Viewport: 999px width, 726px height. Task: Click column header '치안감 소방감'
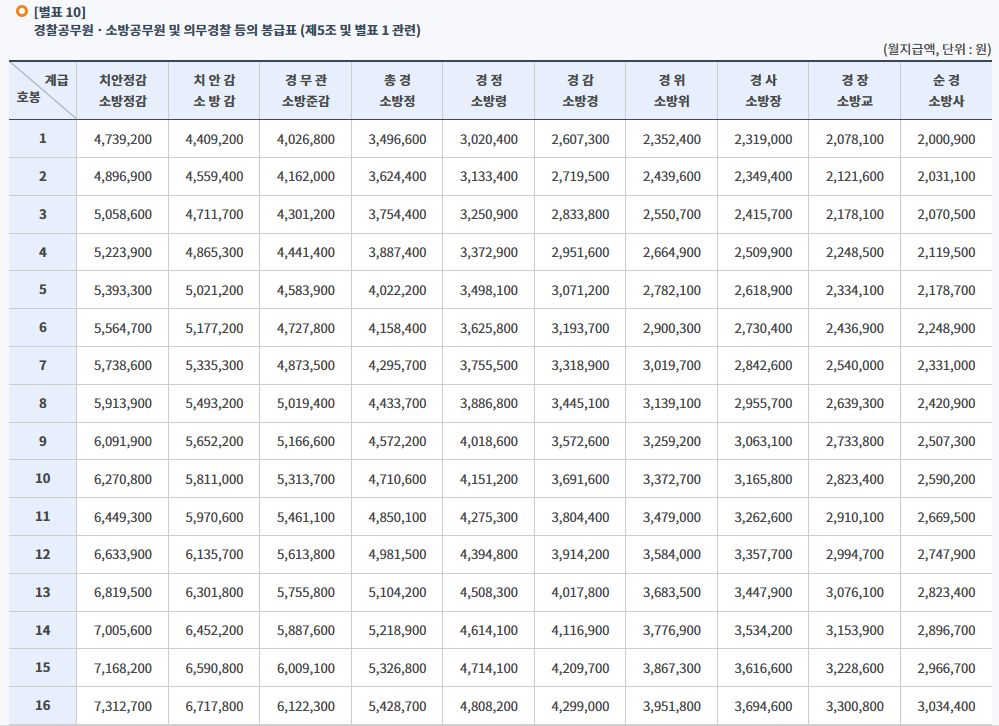click(x=214, y=90)
